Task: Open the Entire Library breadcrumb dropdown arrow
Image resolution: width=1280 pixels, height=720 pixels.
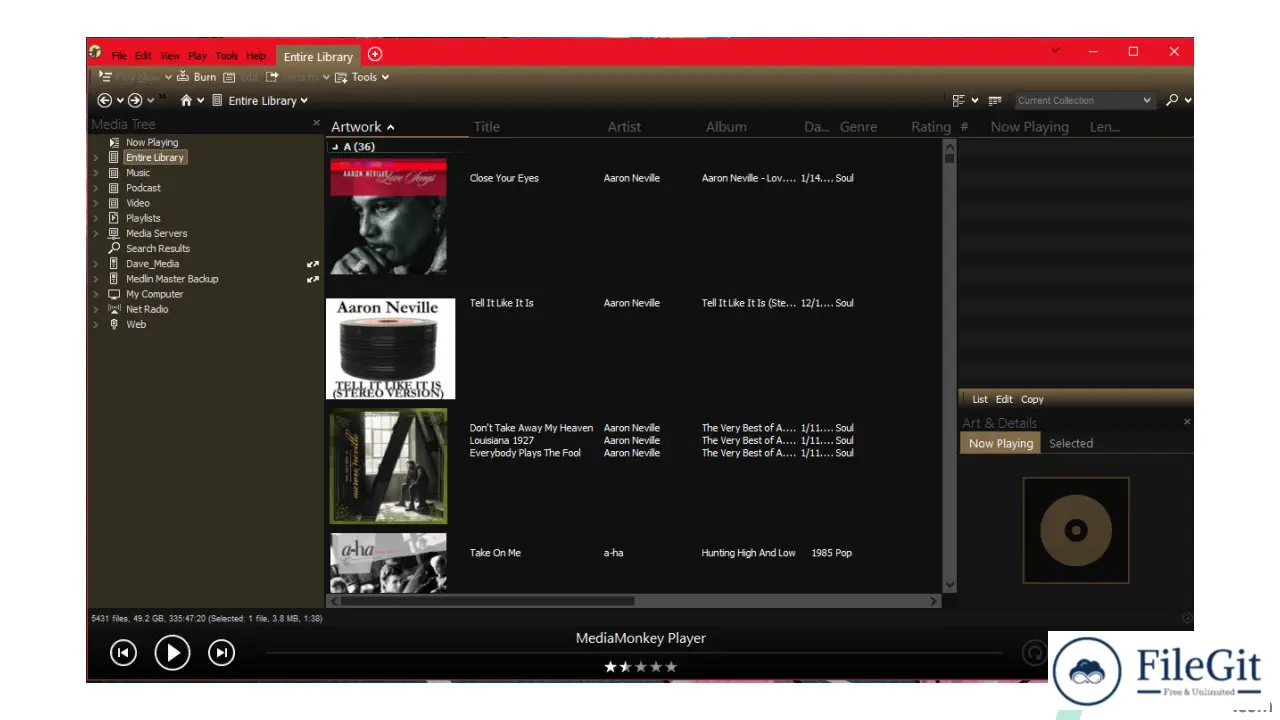Action: click(304, 100)
